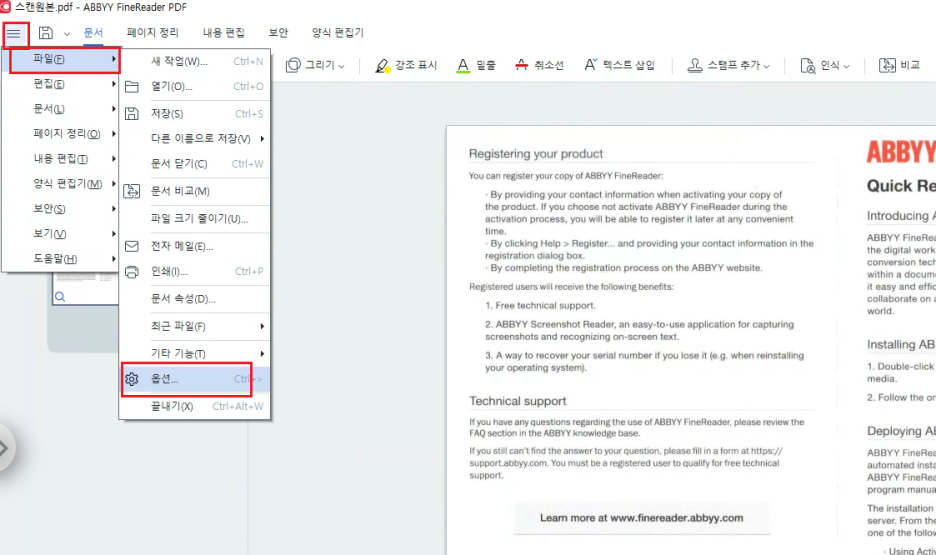This screenshot has height=555, width=936.
Task: Click the hamburger main menu icon
Action: (14, 33)
